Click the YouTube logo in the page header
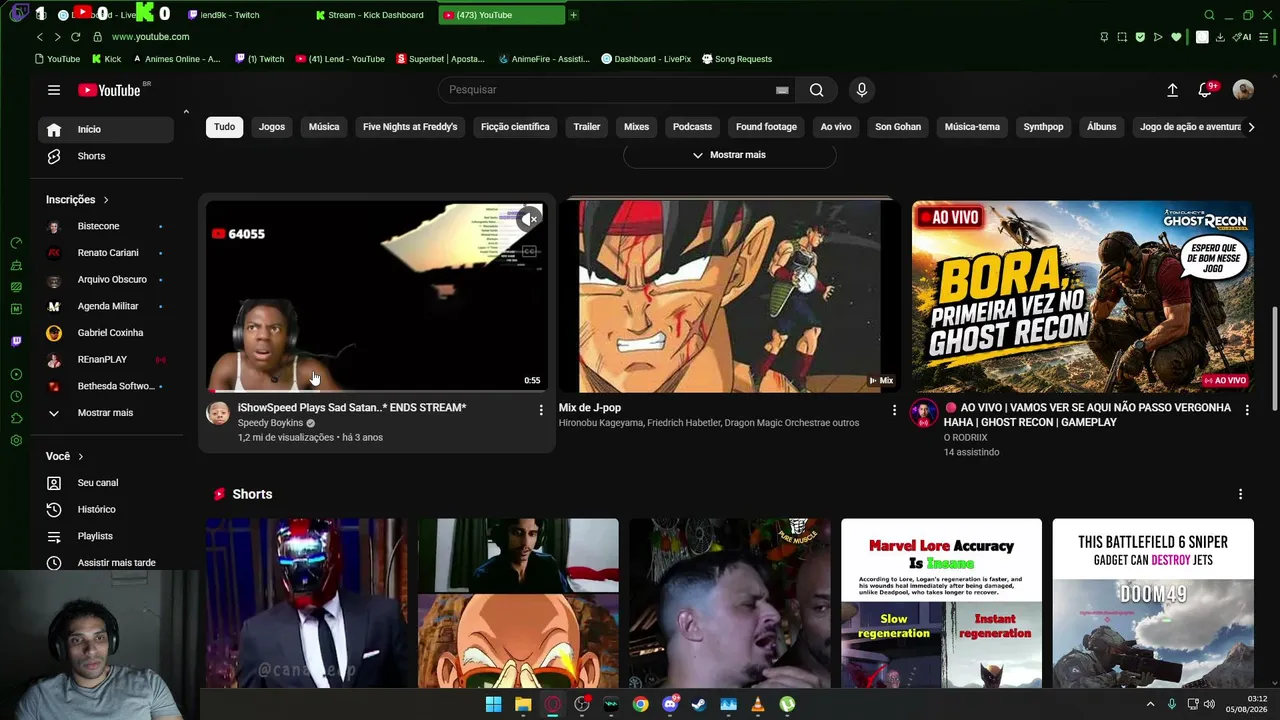1280x720 pixels. pos(109,90)
